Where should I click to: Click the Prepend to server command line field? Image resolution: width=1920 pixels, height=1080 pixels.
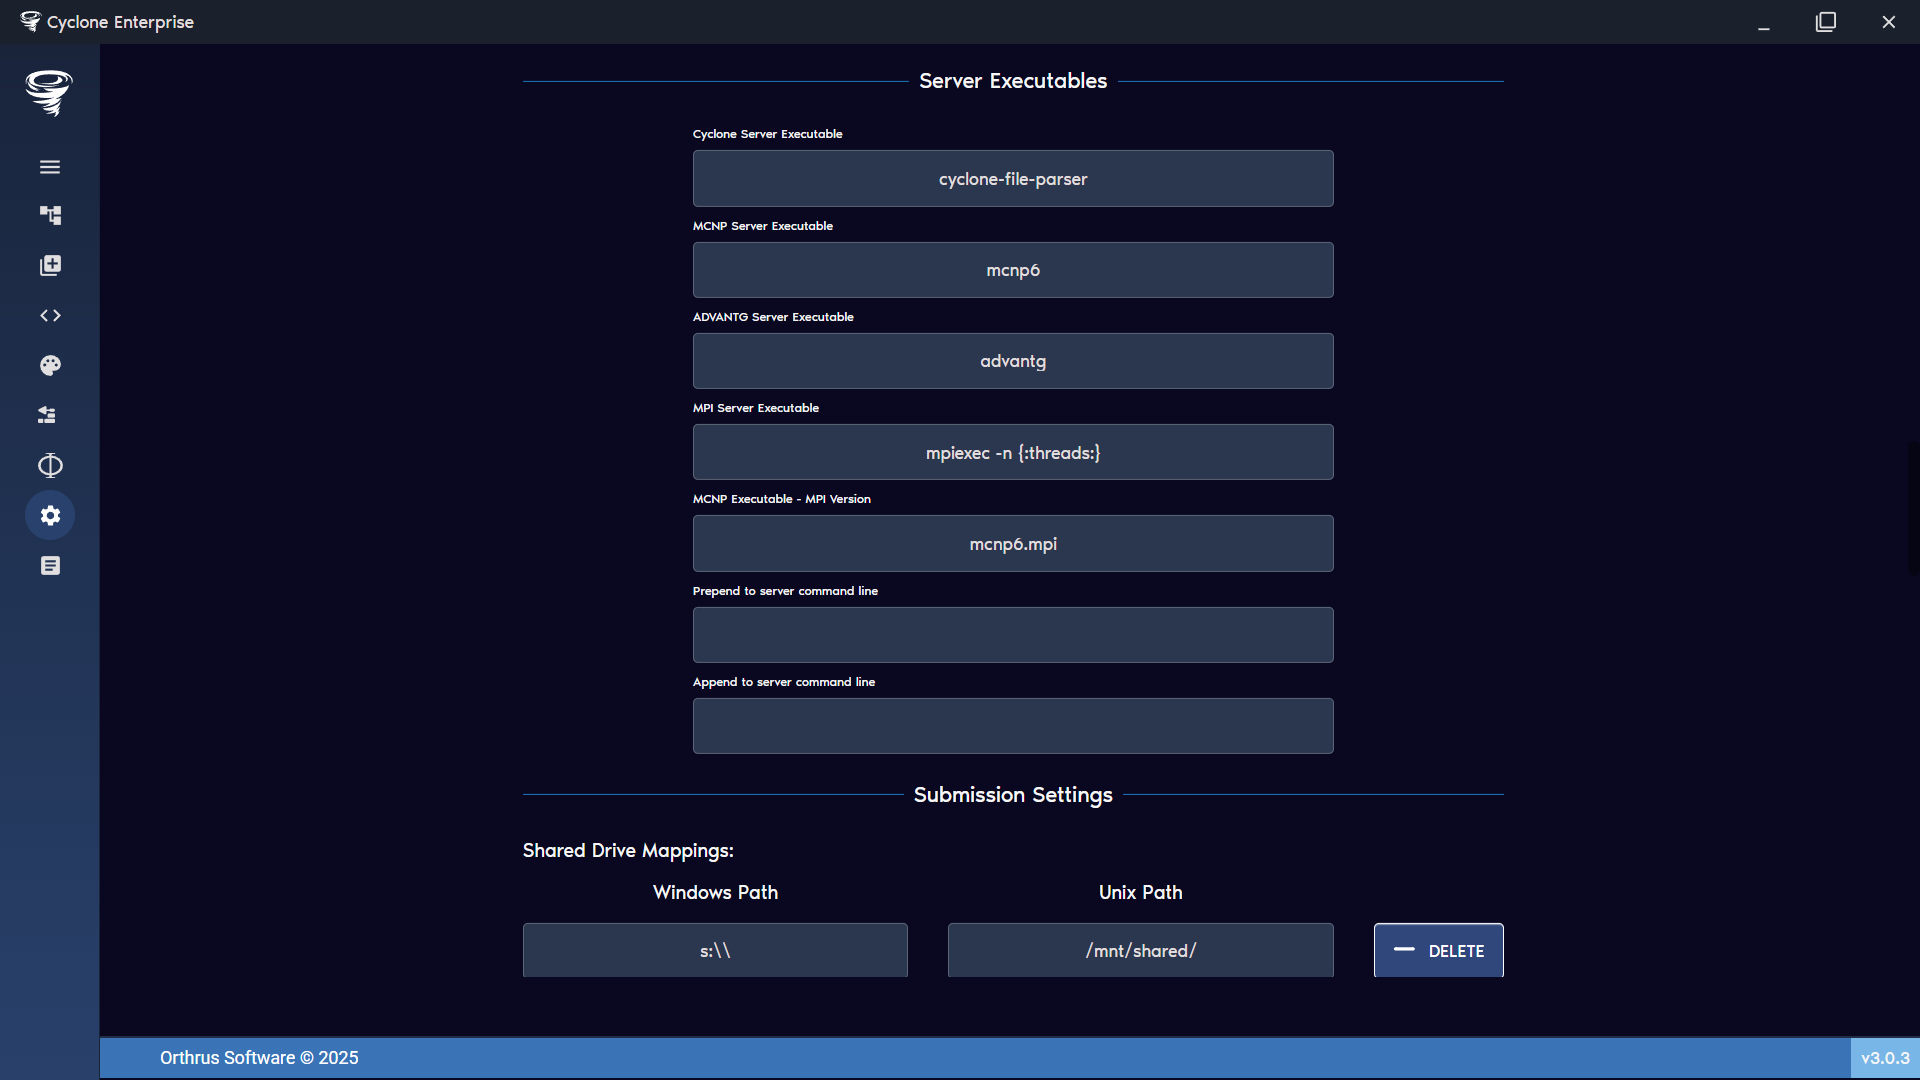coord(1012,634)
